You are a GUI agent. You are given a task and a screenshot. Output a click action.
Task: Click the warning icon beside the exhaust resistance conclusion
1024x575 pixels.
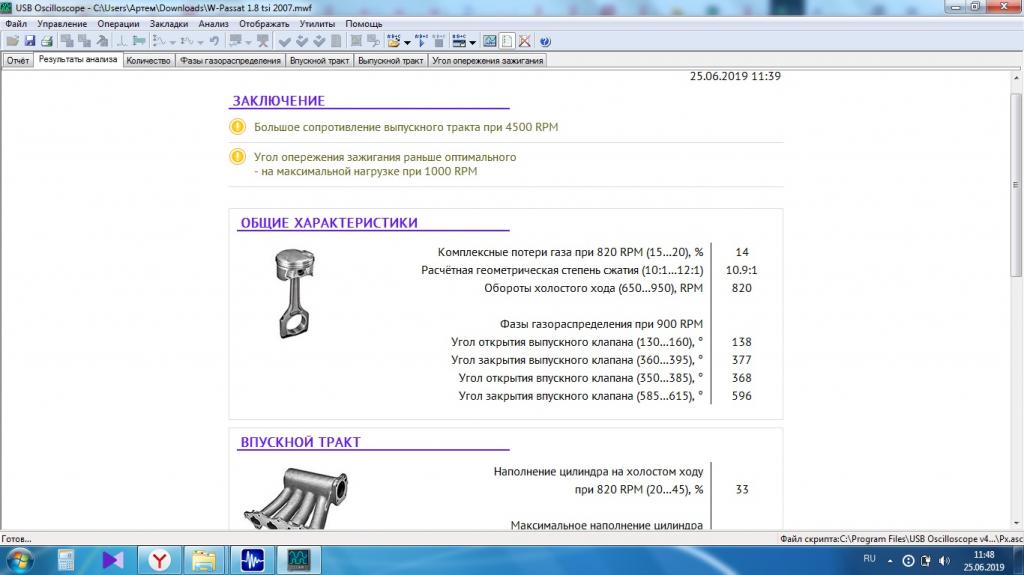238,126
